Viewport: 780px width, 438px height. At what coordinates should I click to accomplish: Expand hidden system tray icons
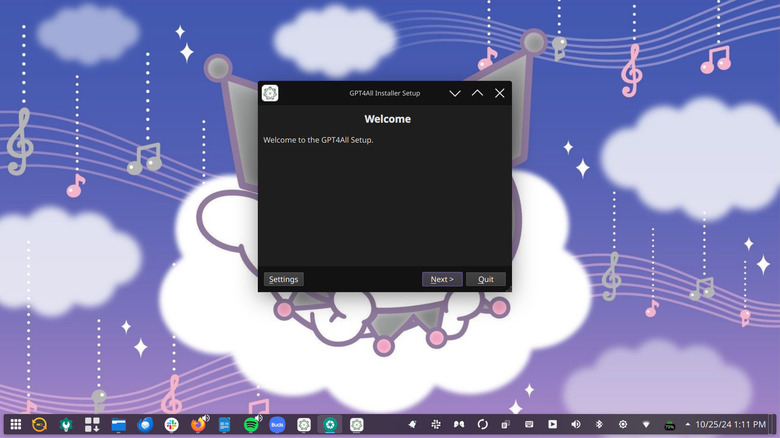tap(687, 425)
